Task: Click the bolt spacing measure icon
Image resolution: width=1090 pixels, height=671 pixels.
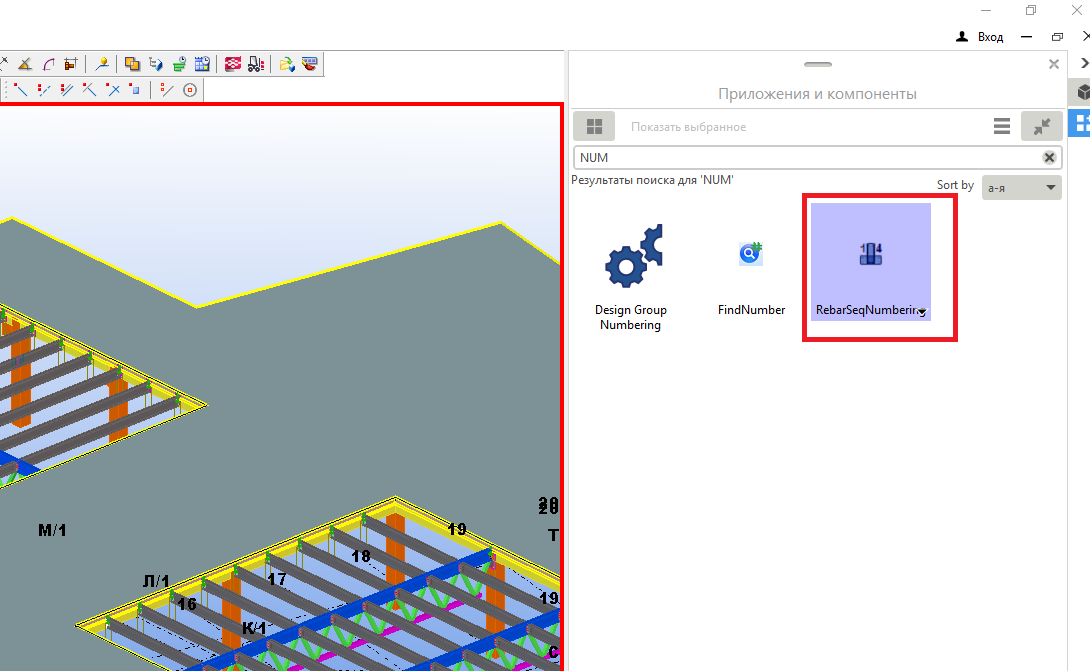Action: coord(70,64)
